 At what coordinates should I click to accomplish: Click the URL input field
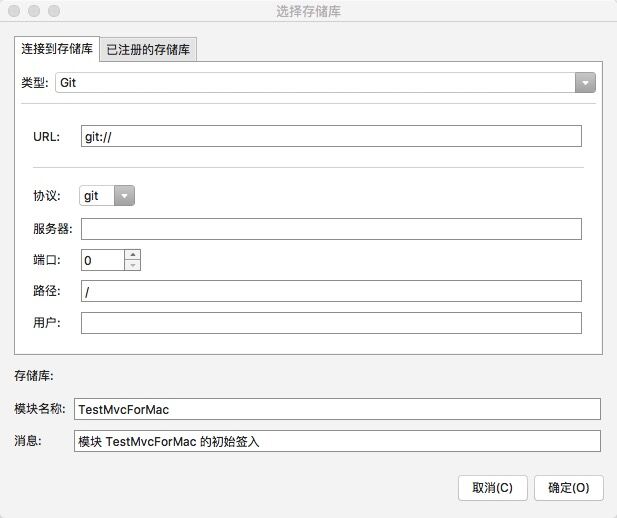pos(331,136)
